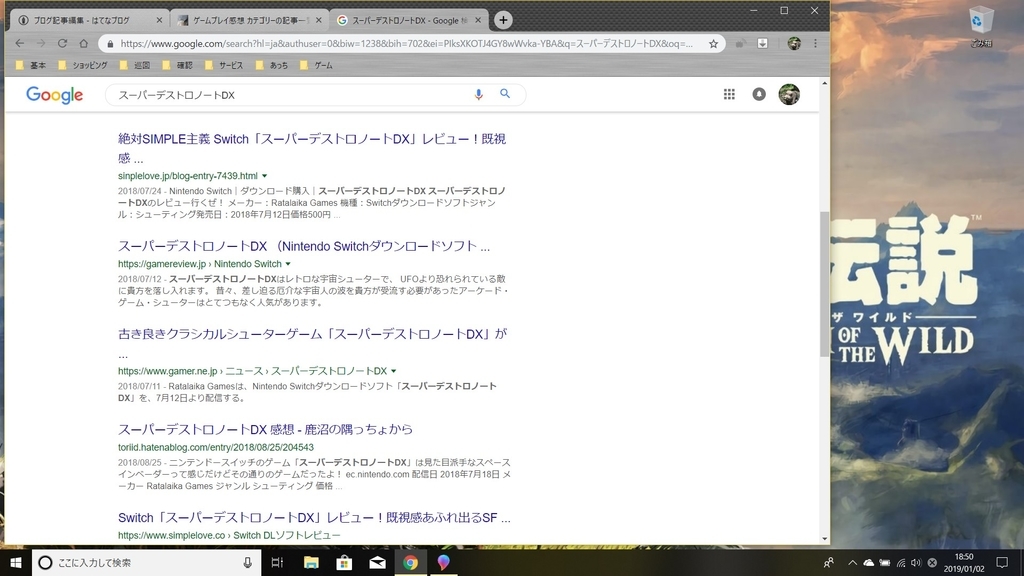Image resolution: width=1024 pixels, height=576 pixels.
Task: Open Google notifications bell
Action: [x=759, y=95]
